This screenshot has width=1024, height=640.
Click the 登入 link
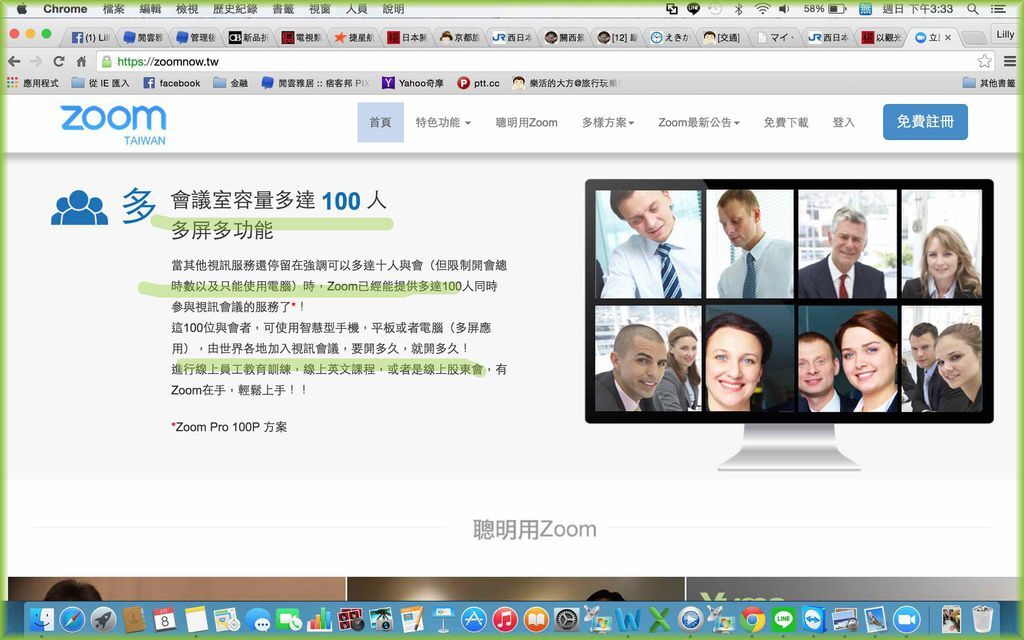pos(843,122)
